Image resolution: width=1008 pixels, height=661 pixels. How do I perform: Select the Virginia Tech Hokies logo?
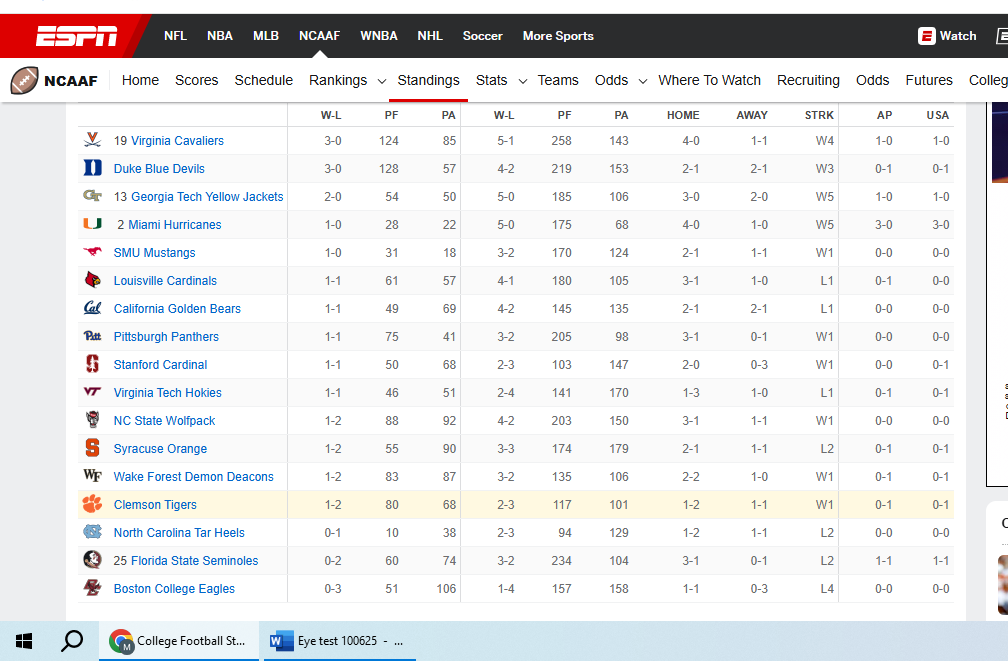[x=92, y=393]
